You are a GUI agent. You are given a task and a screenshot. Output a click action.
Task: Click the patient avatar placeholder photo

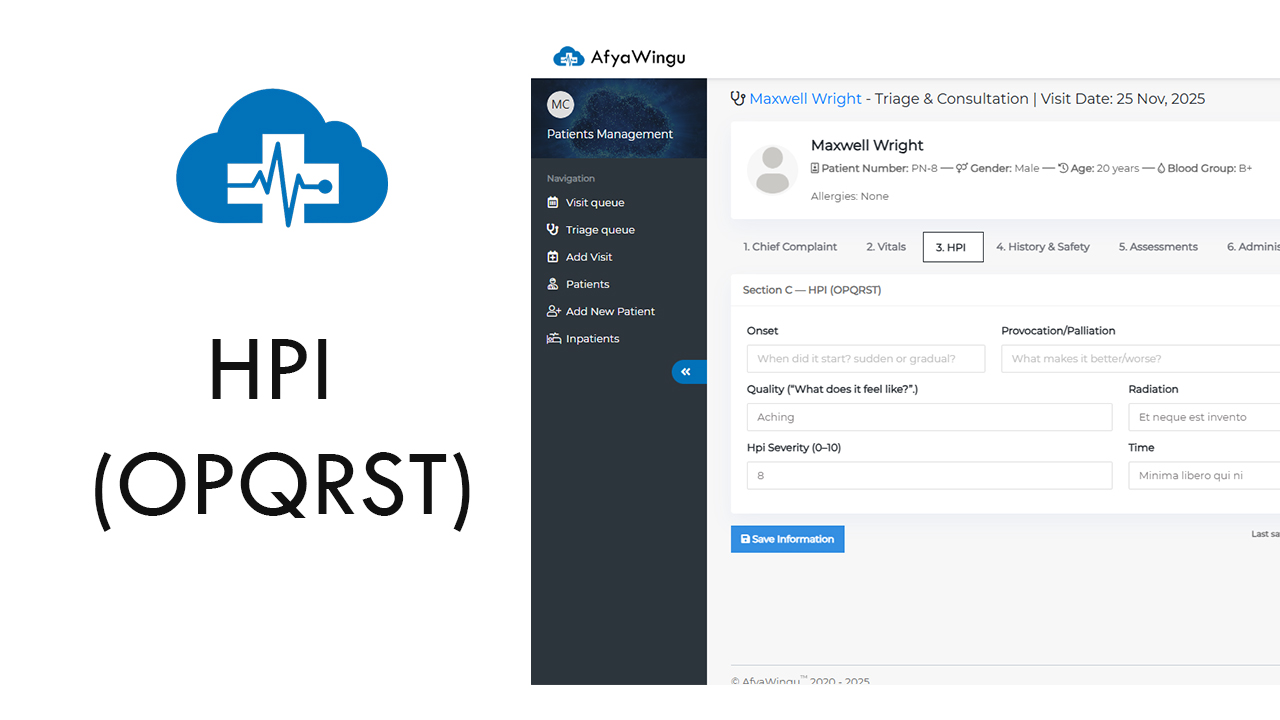tap(772, 170)
